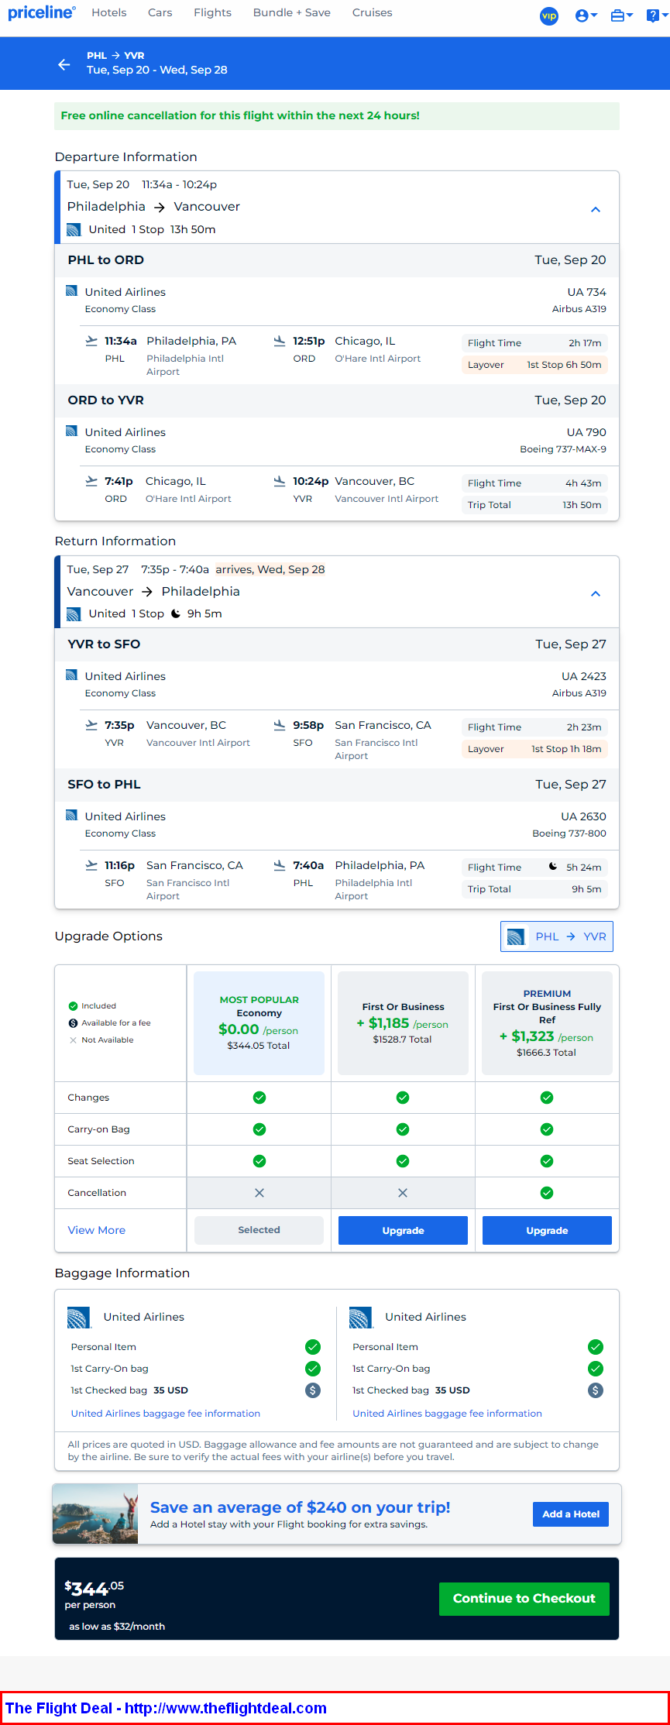Open the Flights menu item

pos(212,13)
